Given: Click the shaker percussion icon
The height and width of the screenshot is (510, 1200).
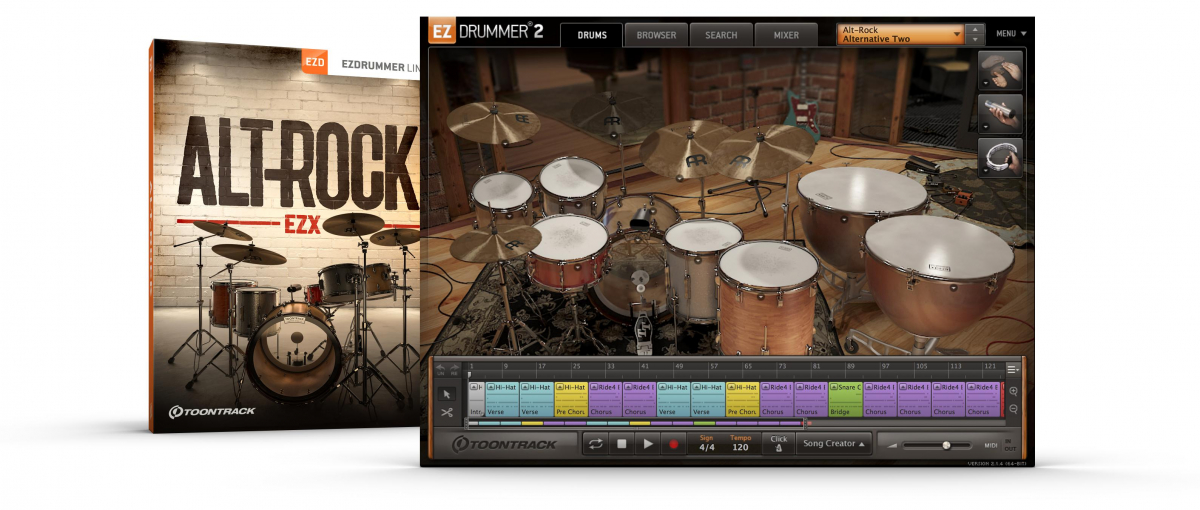Looking at the screenshot, I should [1001, 114].
